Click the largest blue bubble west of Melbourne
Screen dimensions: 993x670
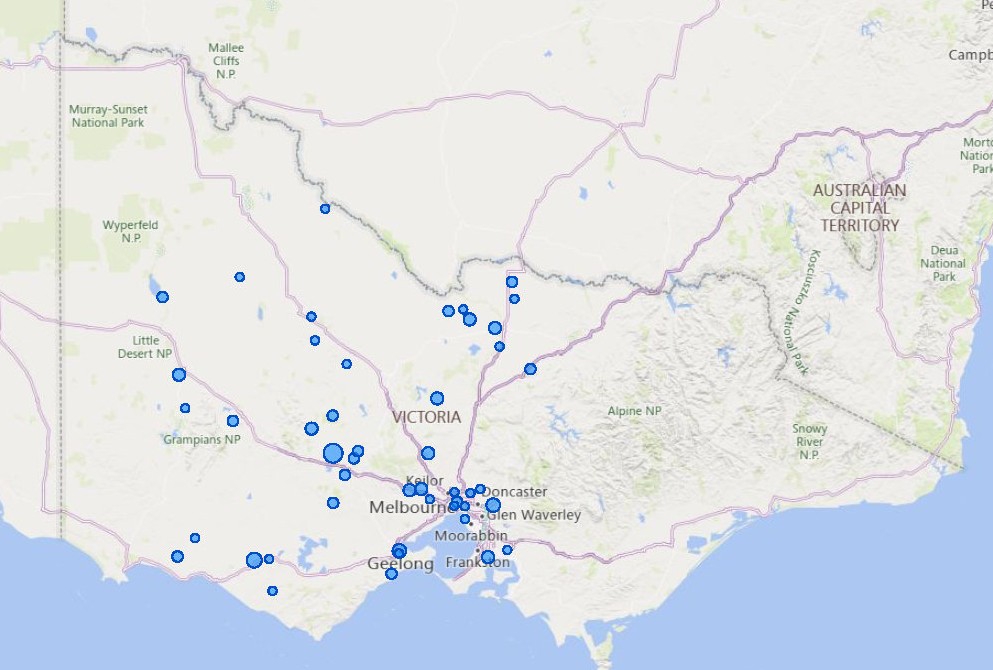pyautogui.click(x=333, y=454)
